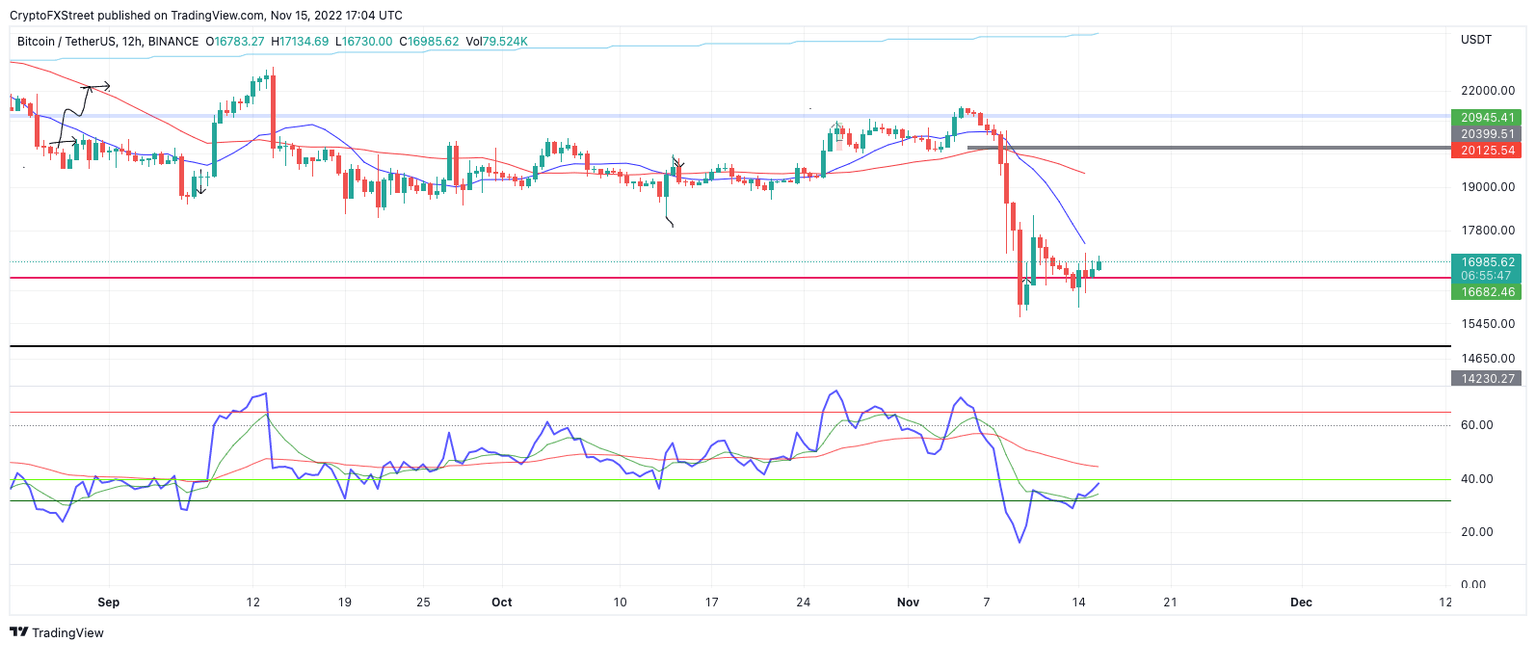Click the TradingView logo icon
1536x649 pixels.
(x=17, y=633)
